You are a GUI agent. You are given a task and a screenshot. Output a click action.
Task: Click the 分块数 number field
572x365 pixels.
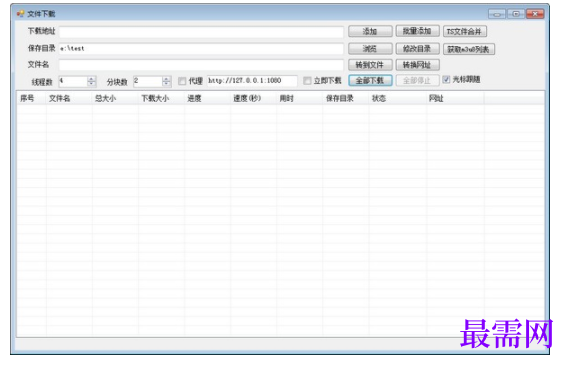tap(148, 81)
